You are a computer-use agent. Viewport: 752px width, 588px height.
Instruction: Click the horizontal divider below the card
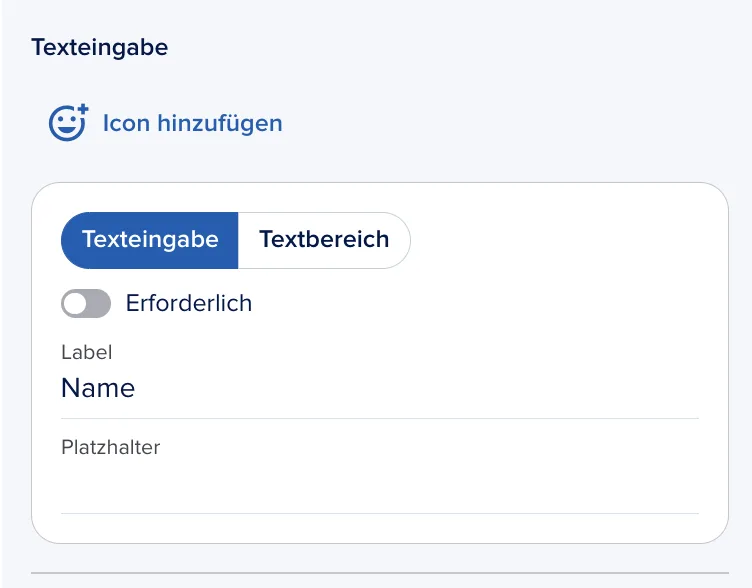(x=380, y=573)
